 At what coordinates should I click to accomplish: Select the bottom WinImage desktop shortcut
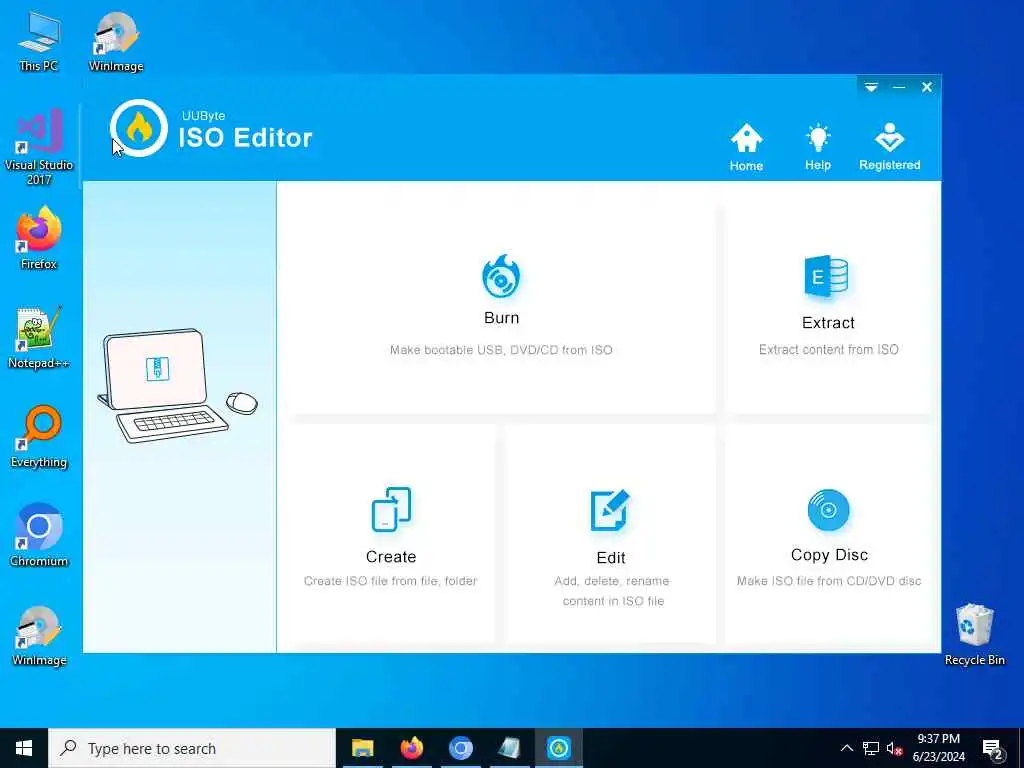39,636
